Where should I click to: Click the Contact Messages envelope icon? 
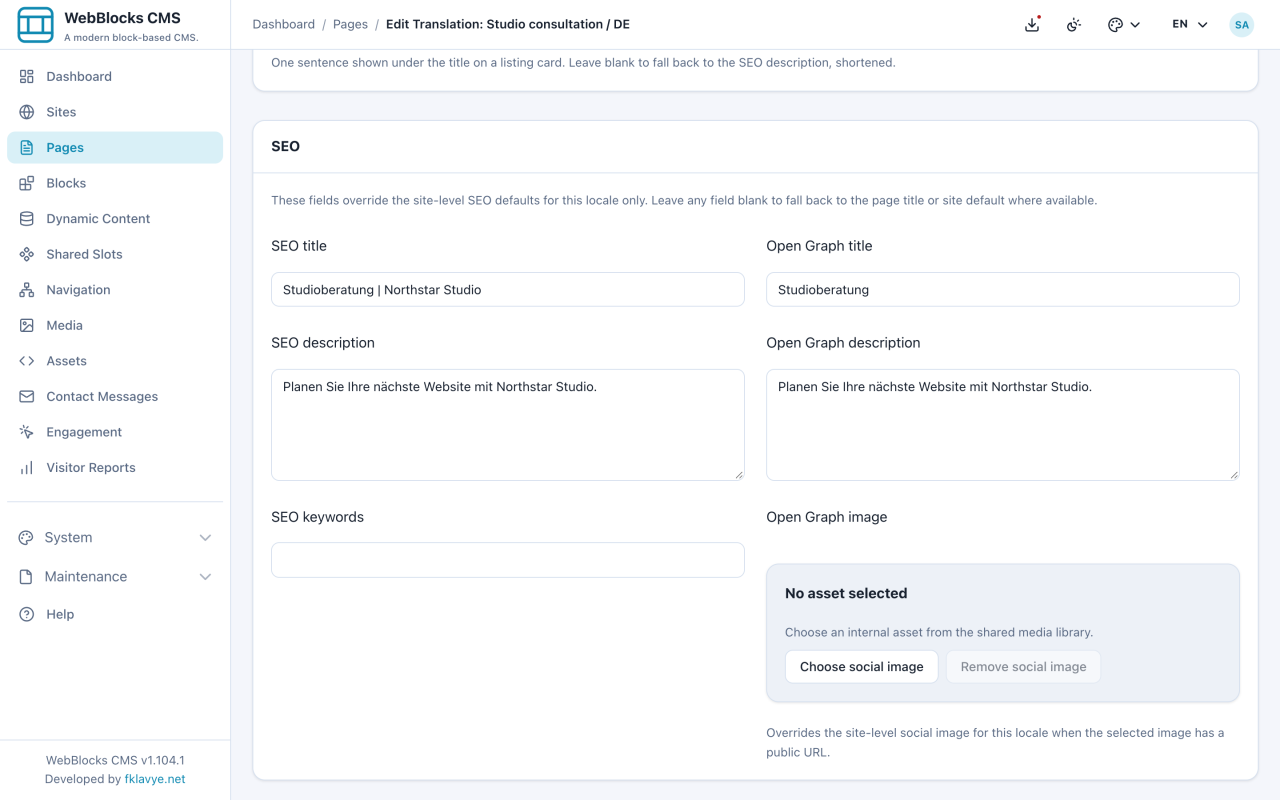pyautogui.click(x=27, y=397)
